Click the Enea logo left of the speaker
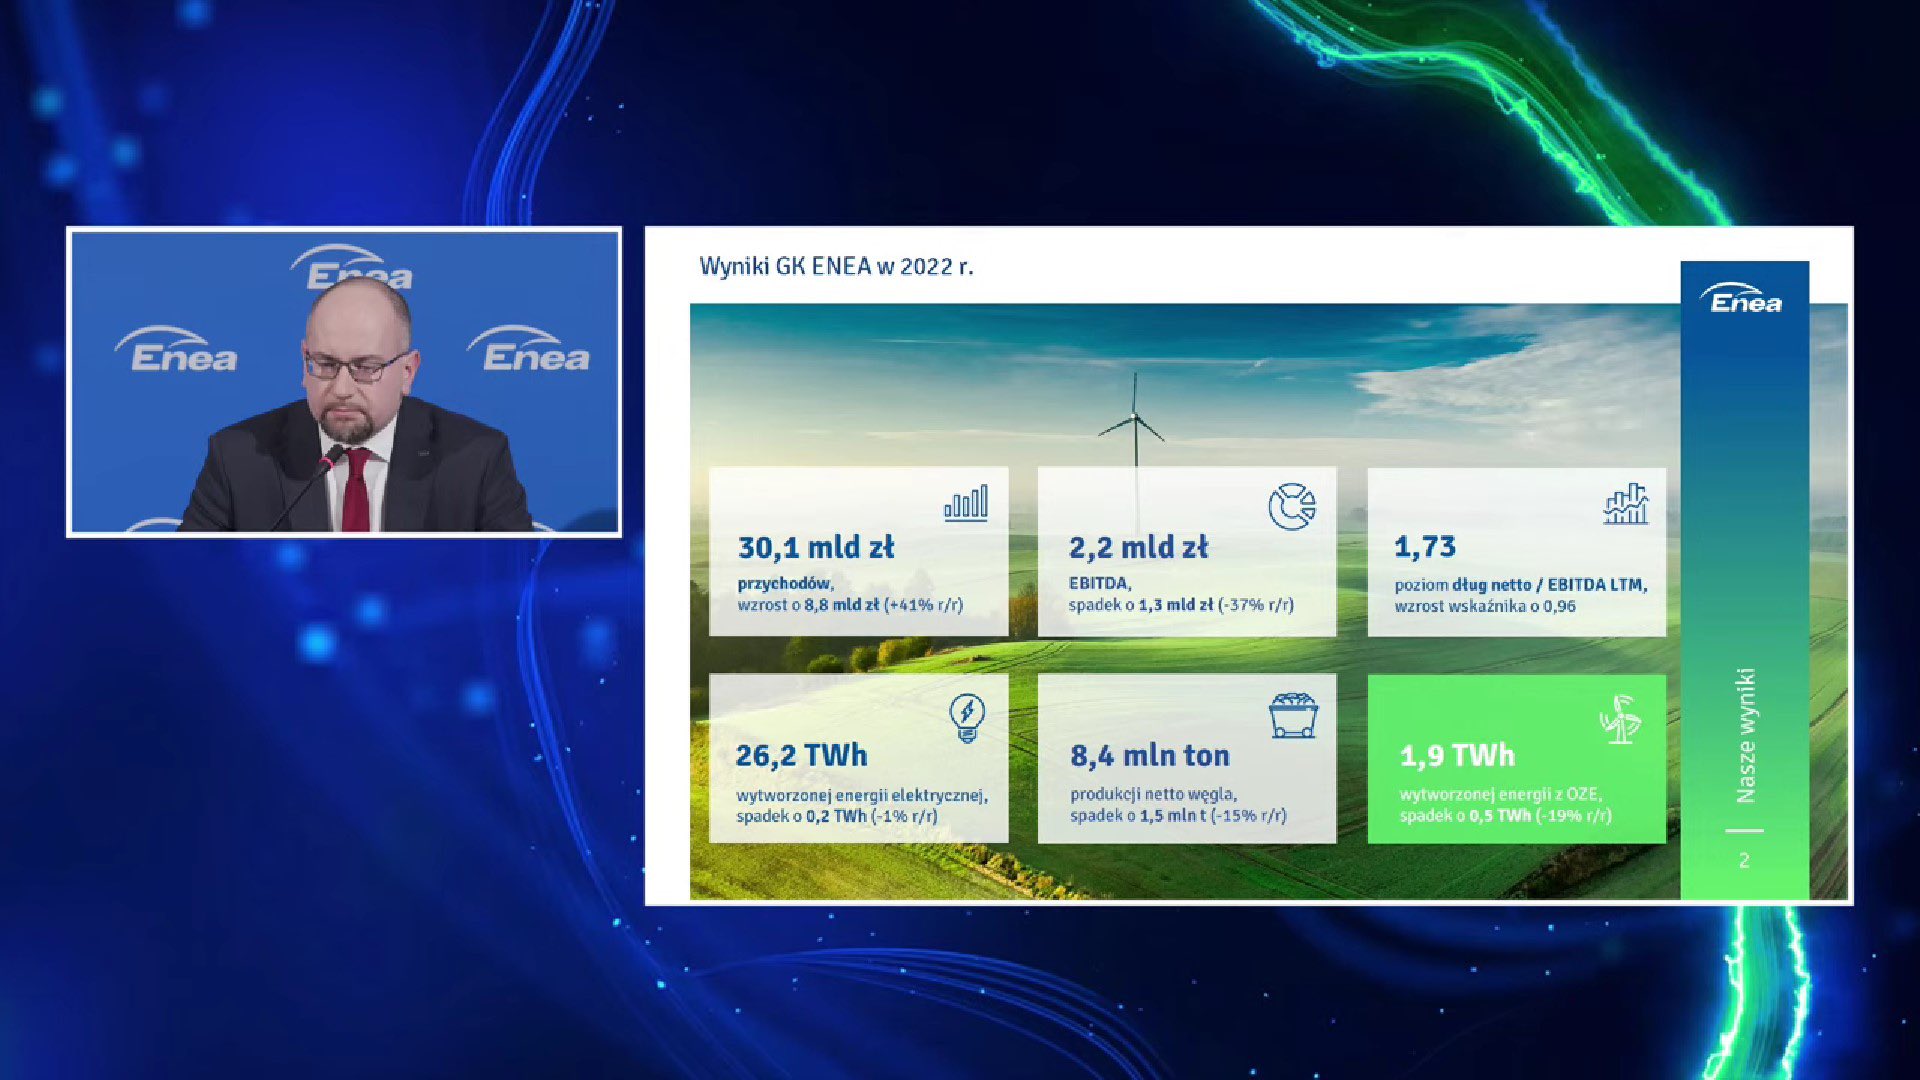1920x1080 pixels. pos(177,350)
